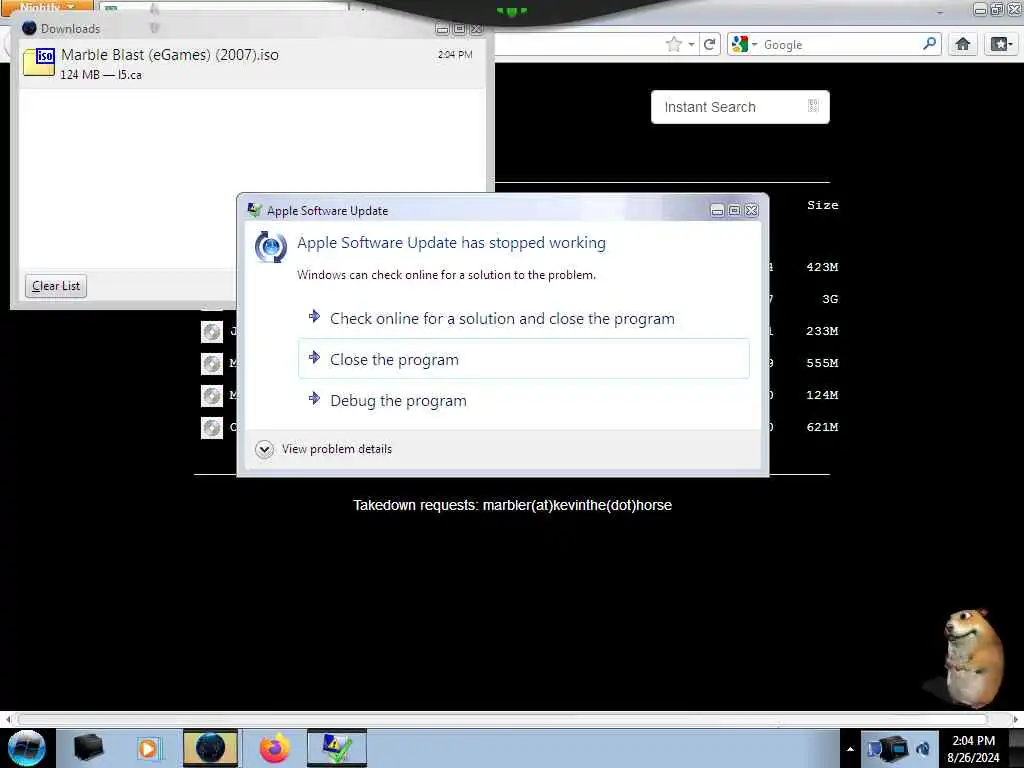This screenshot has height=768, width=1024.
Task: Open the search engine dropdown (Google icon)
Action: [744, 44]
